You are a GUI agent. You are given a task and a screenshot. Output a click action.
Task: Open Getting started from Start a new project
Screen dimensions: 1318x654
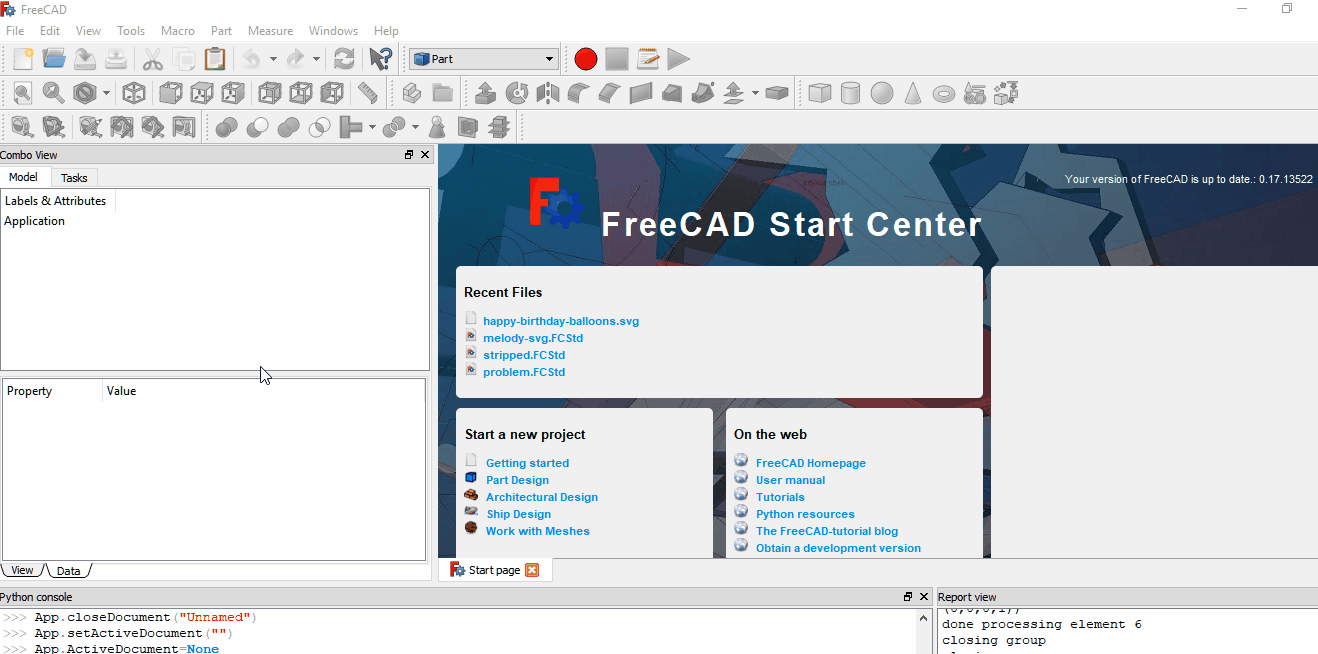click(527, 462)
